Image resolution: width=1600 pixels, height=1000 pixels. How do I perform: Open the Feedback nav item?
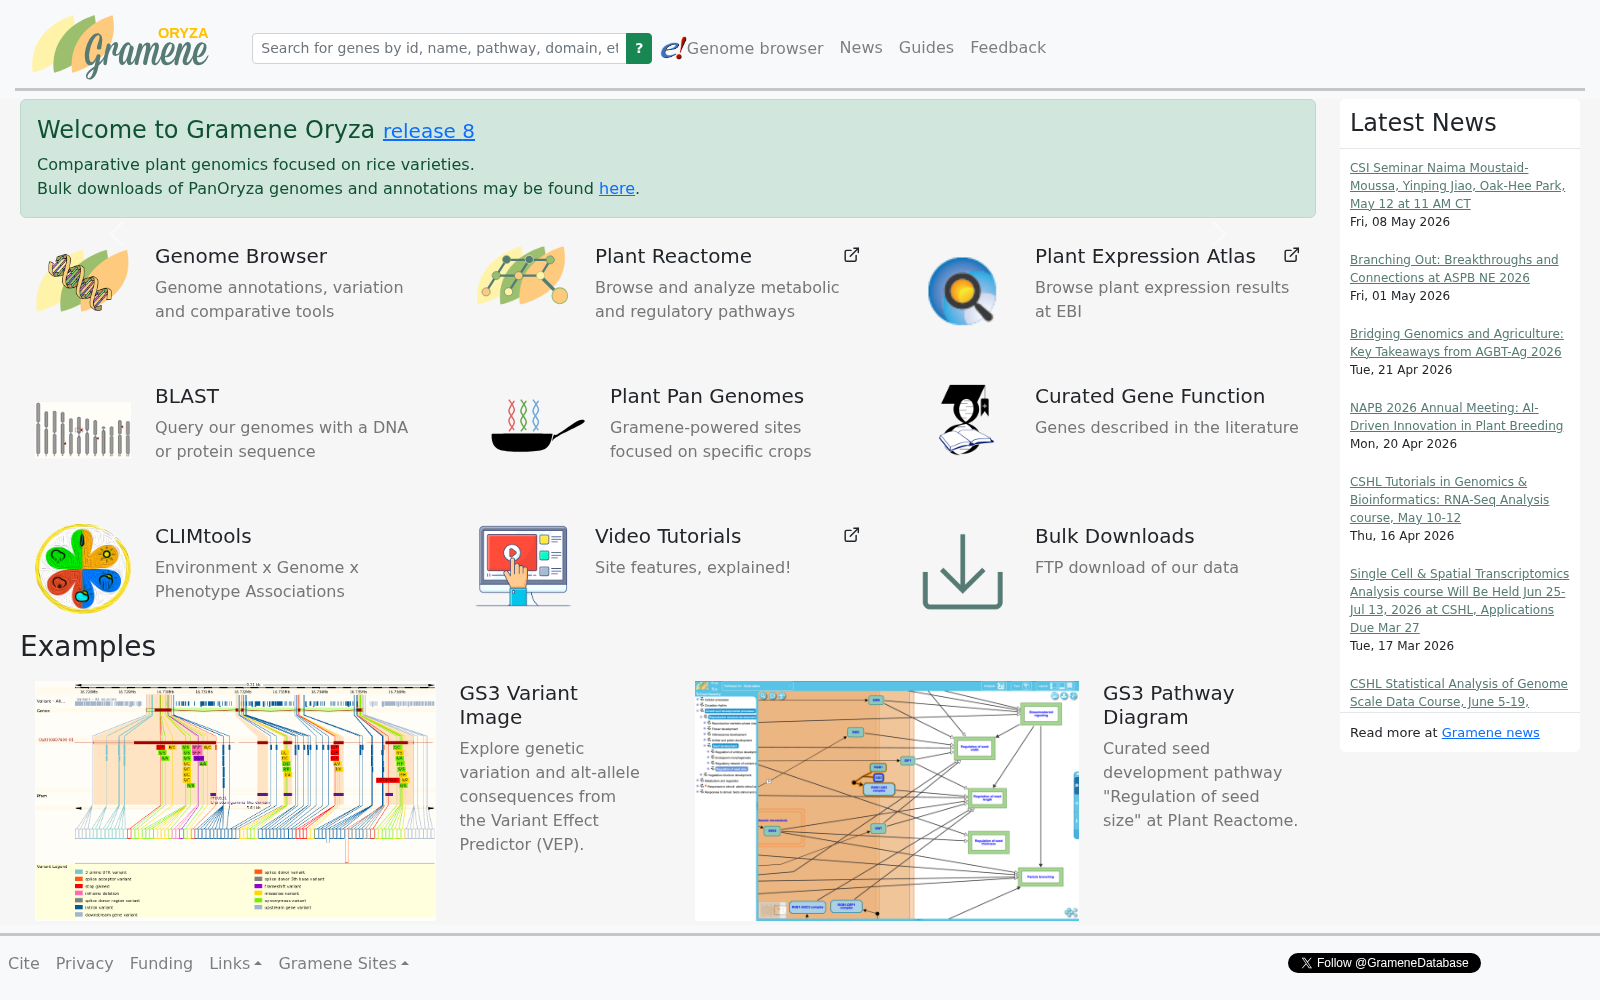click(x=1008, y=47)
